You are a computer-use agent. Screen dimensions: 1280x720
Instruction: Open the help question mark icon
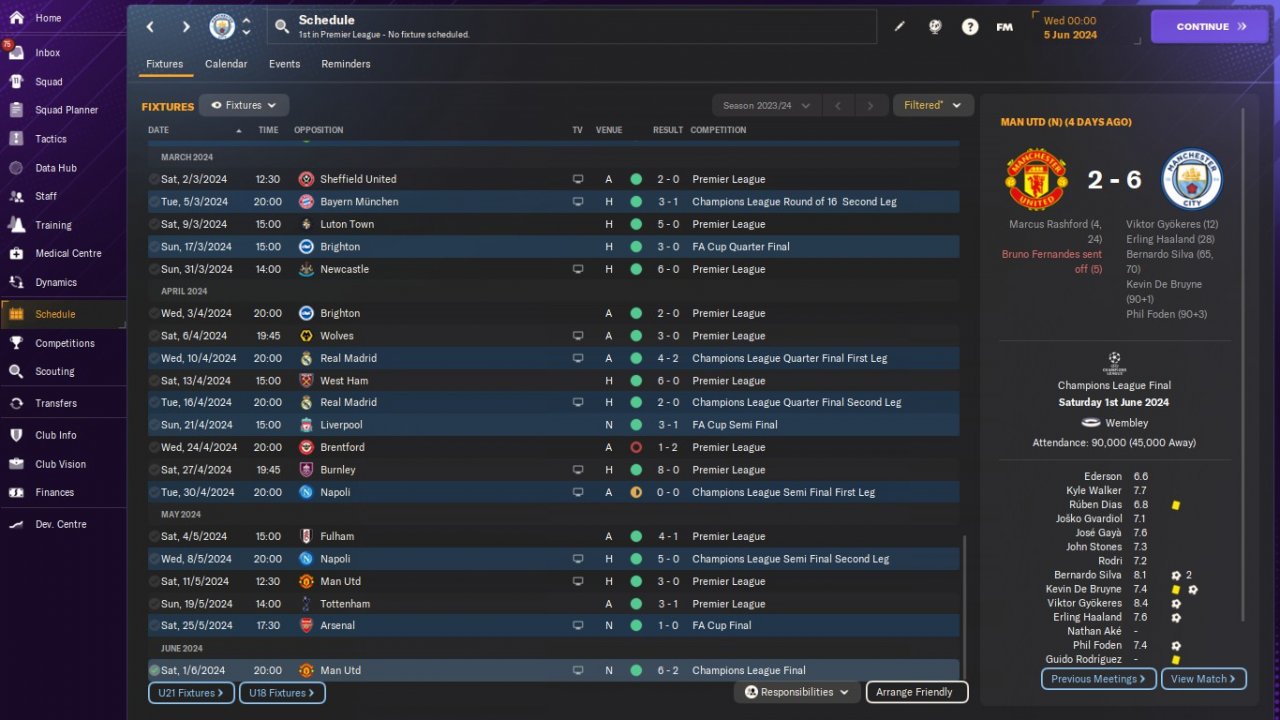click(970, 27)
